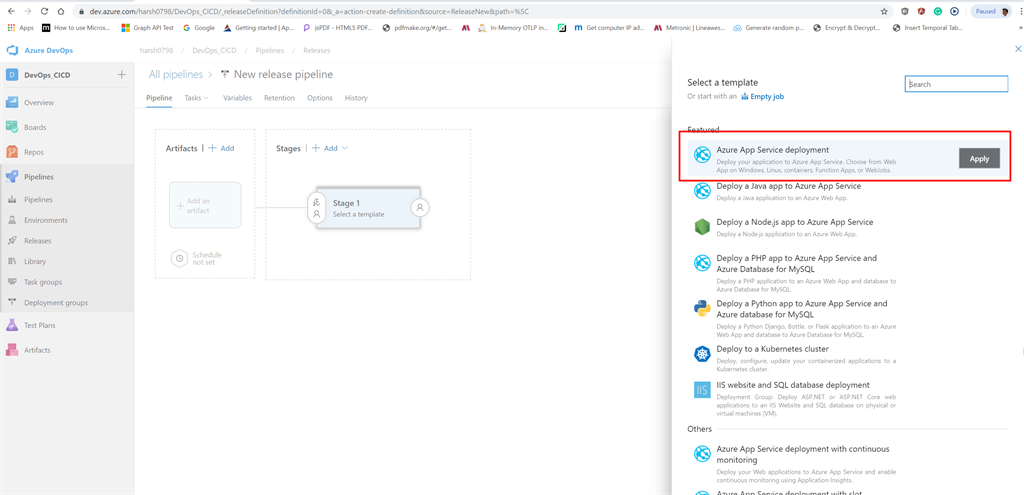Click the PHP app template icon
The image size is (1024, 495).
point(702,263)
